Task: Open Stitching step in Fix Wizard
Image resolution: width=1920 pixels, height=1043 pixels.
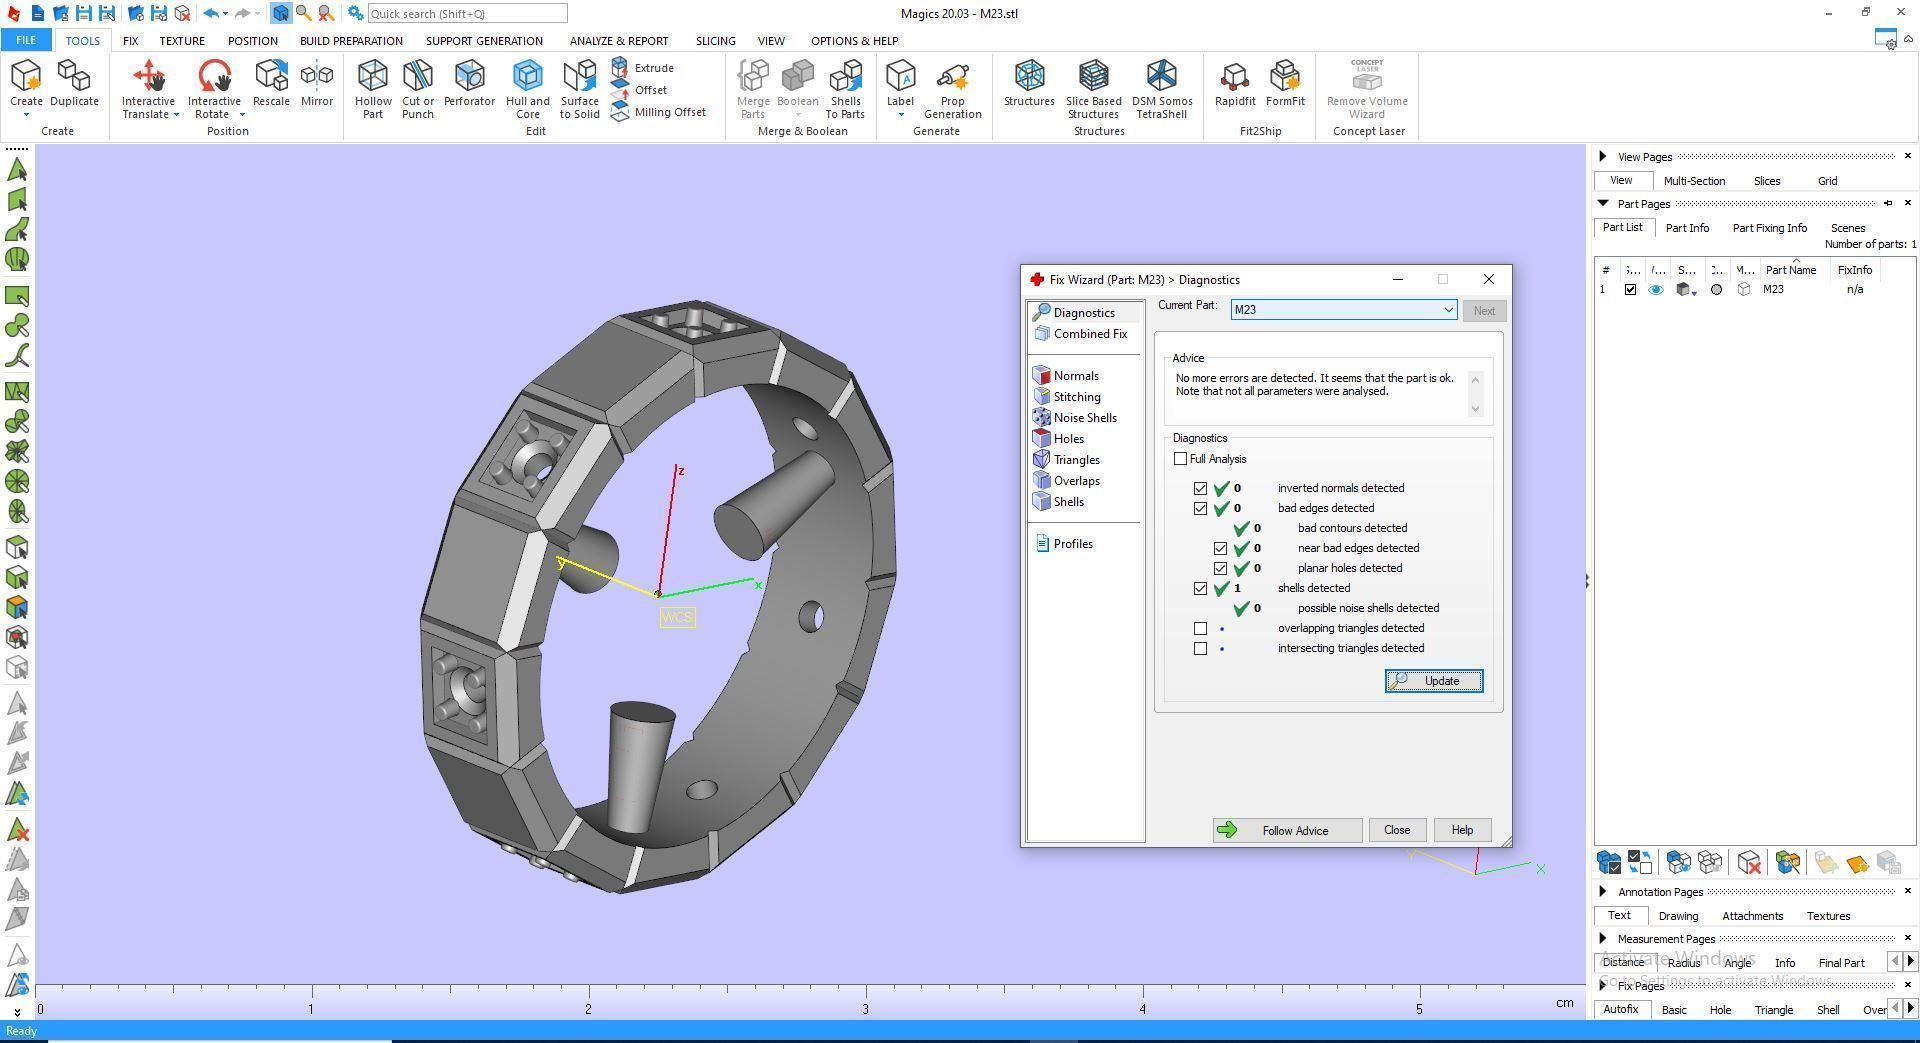Action: [x=1068, y=397]
